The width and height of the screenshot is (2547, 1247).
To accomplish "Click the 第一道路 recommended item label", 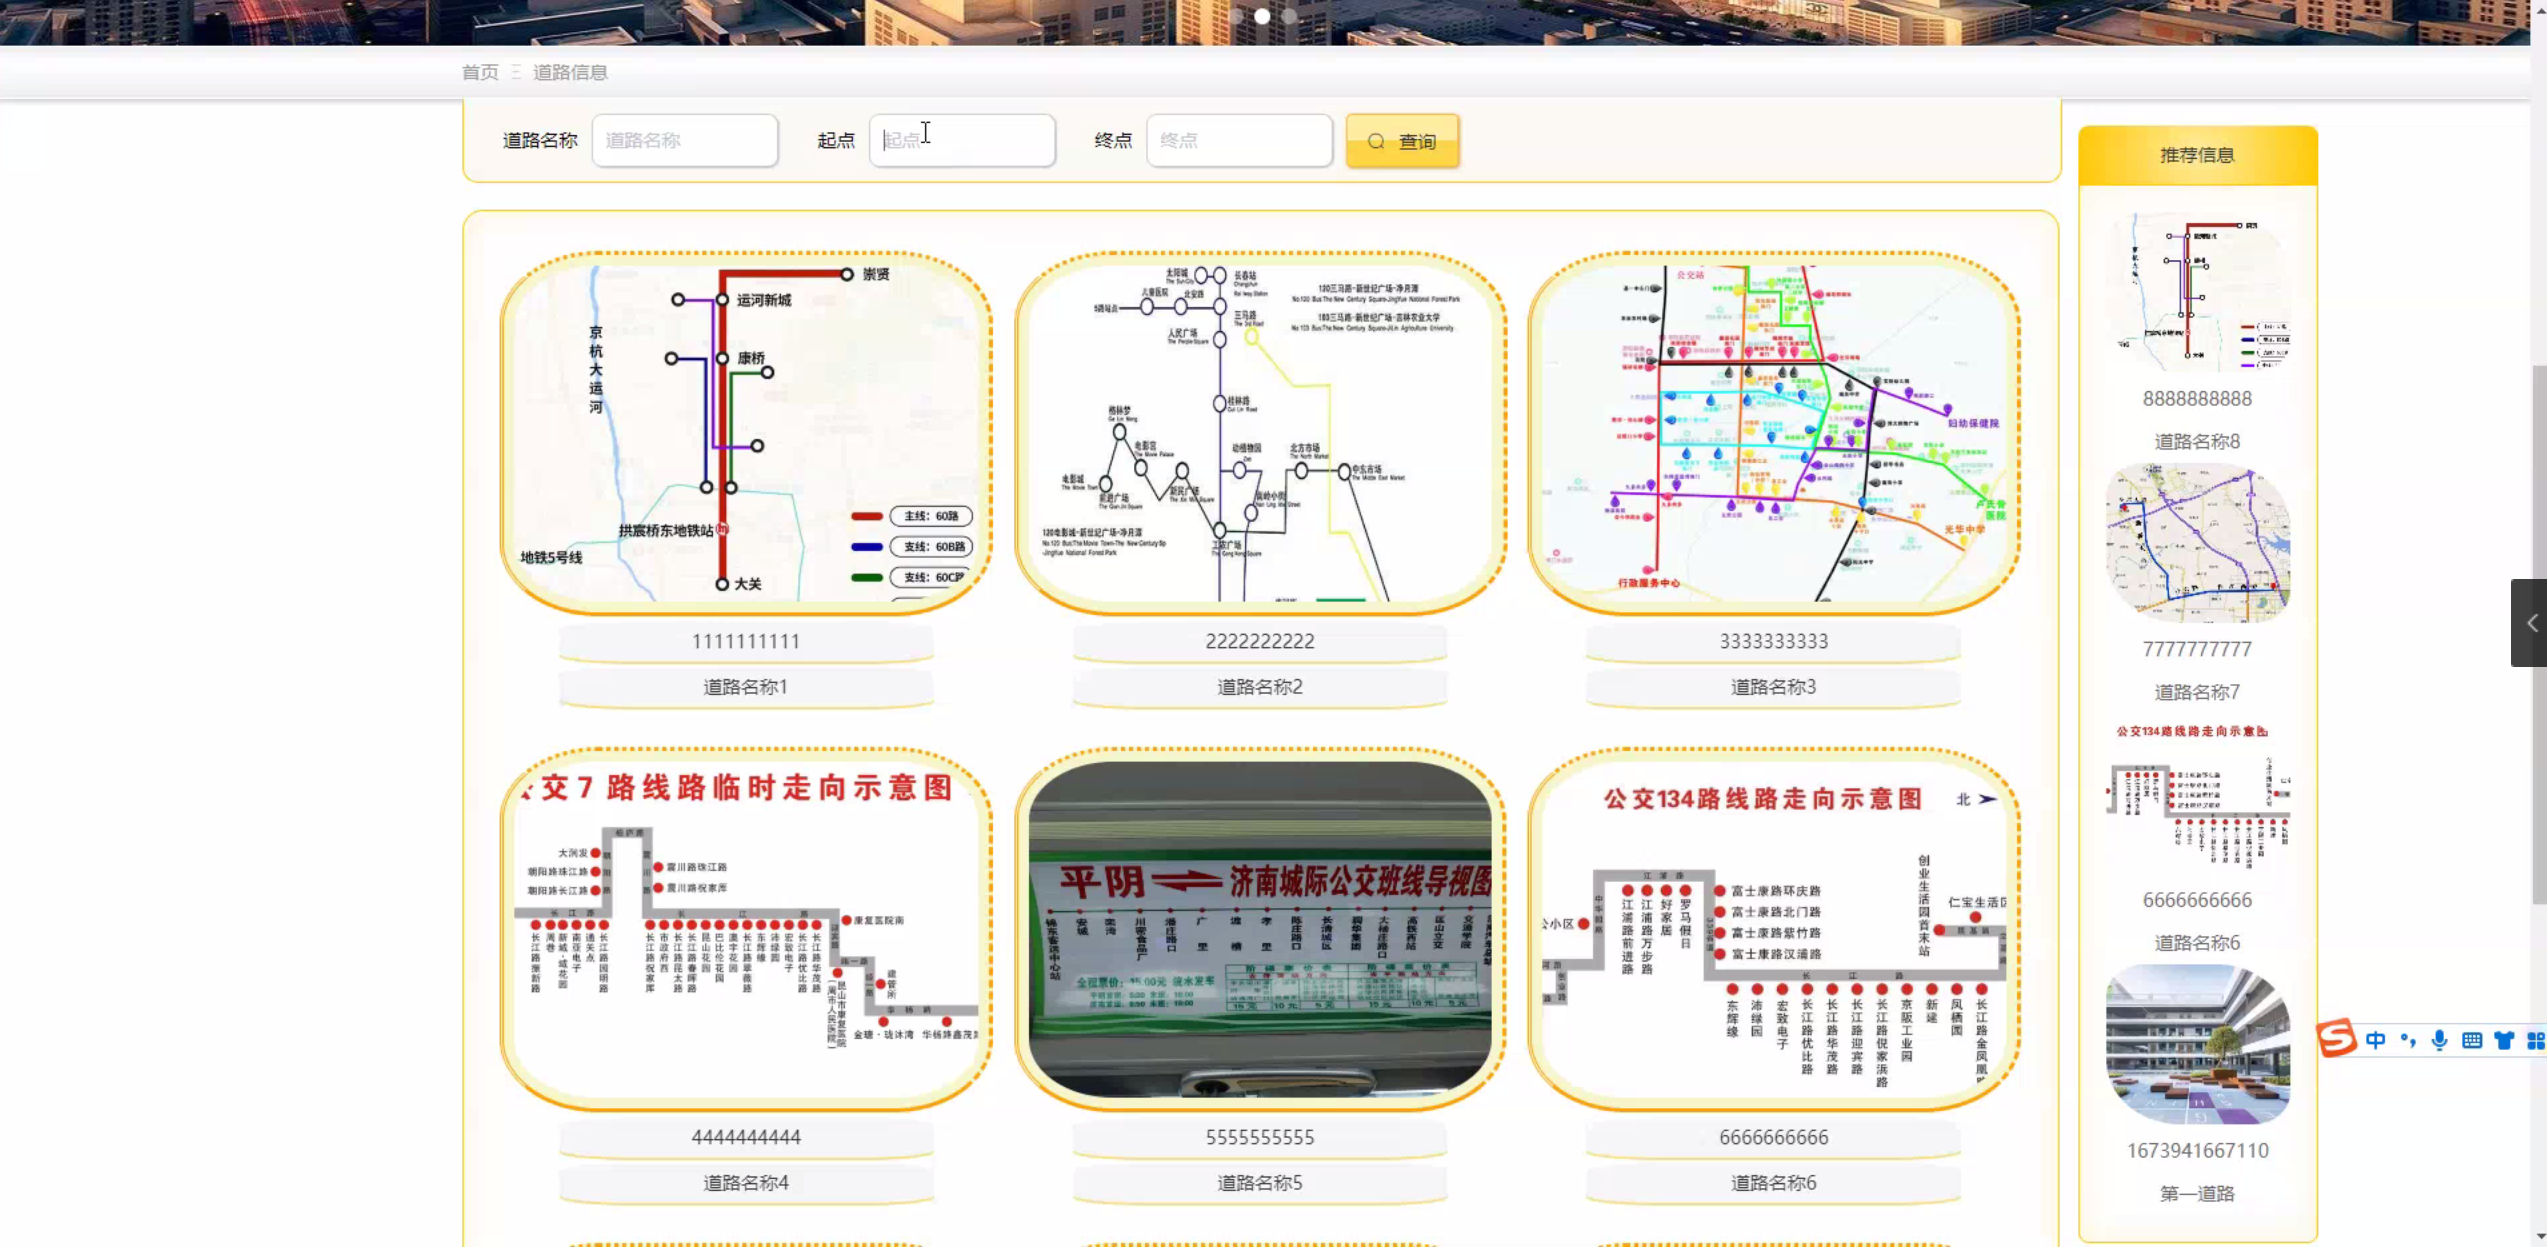I will click(x=2197, y=1193).
